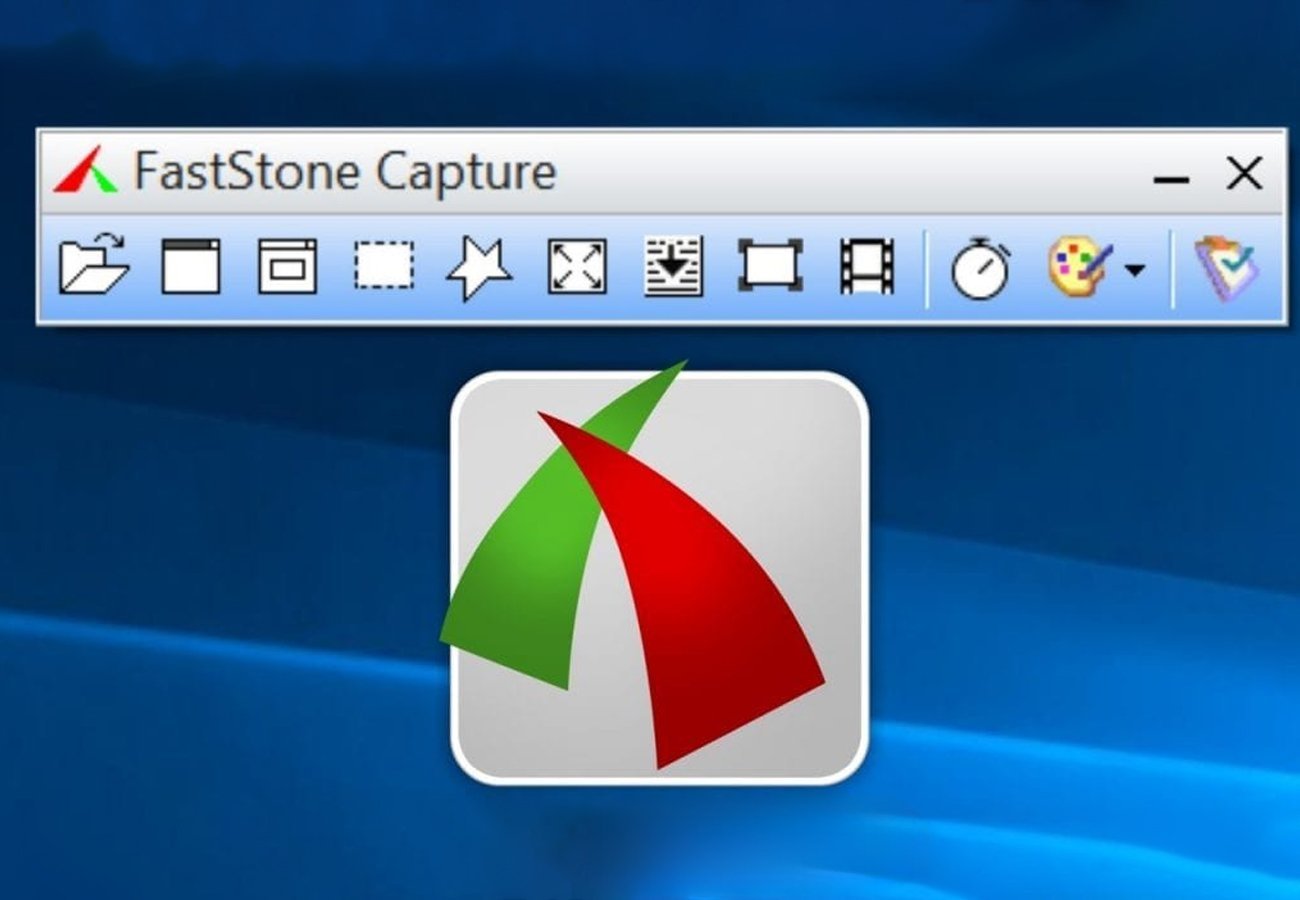Select Capture Fixed Region tool
The width and height of the screenshot is (1300, 900).
tap(770, 266)
